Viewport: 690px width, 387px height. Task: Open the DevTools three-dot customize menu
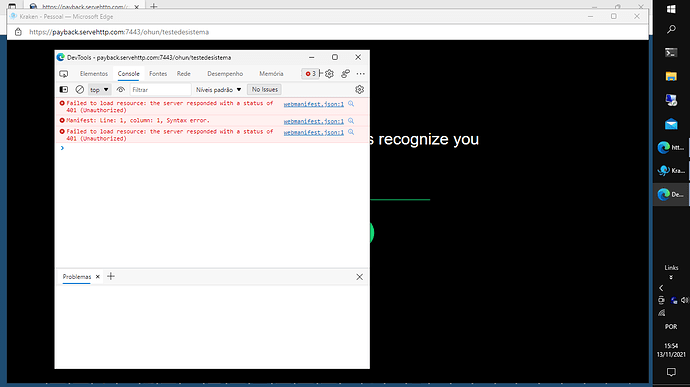(360, 74)
